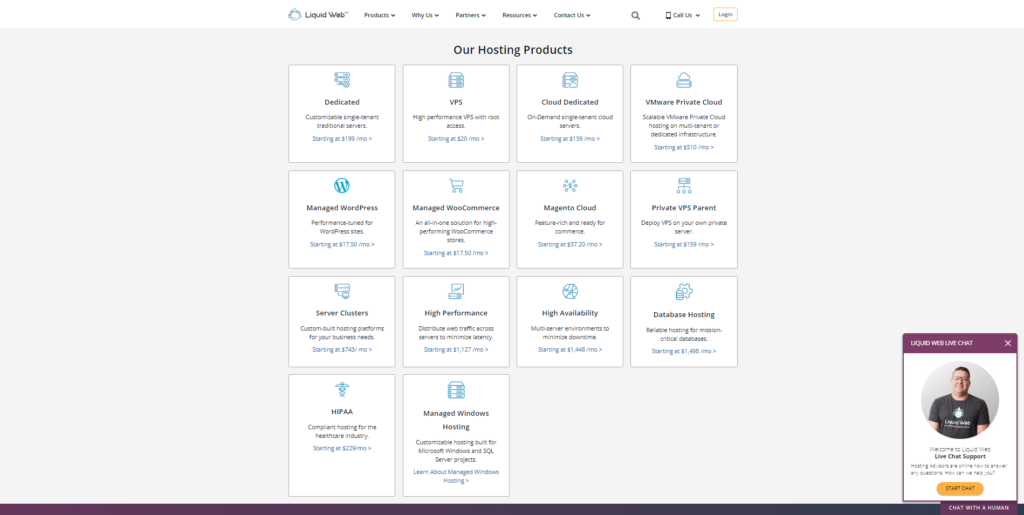Screen dimensions: 1024x515
Task: Expand the Resources menu
Action: [520, 15]
